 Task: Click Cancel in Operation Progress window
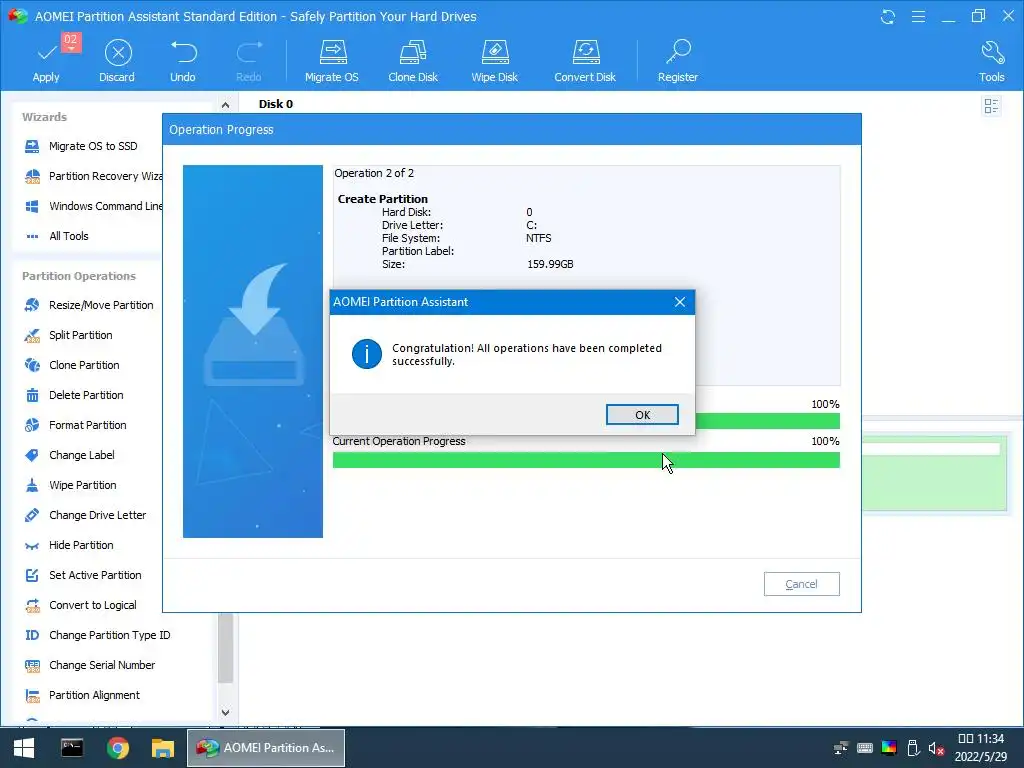801,584
